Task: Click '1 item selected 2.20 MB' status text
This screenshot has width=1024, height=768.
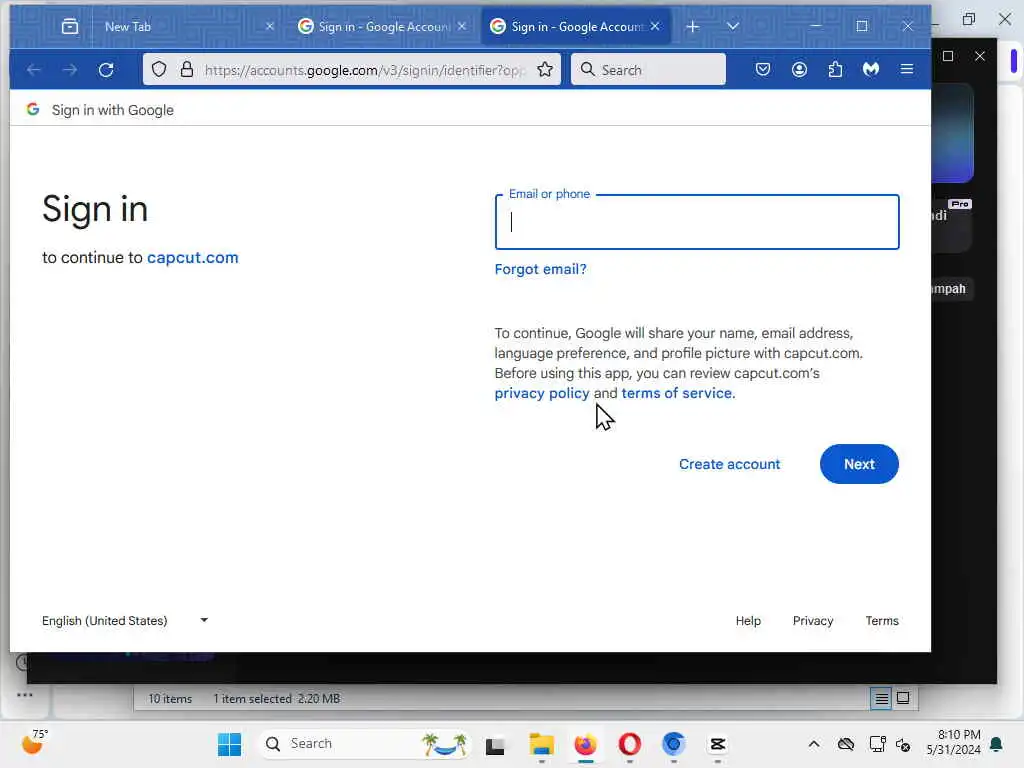Action: pos(276,699)
